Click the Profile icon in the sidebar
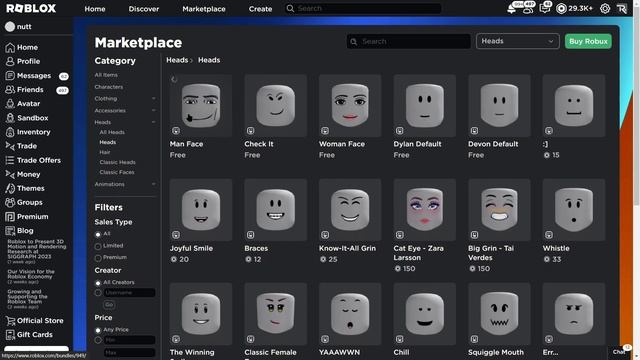 (x=10, y=61)
